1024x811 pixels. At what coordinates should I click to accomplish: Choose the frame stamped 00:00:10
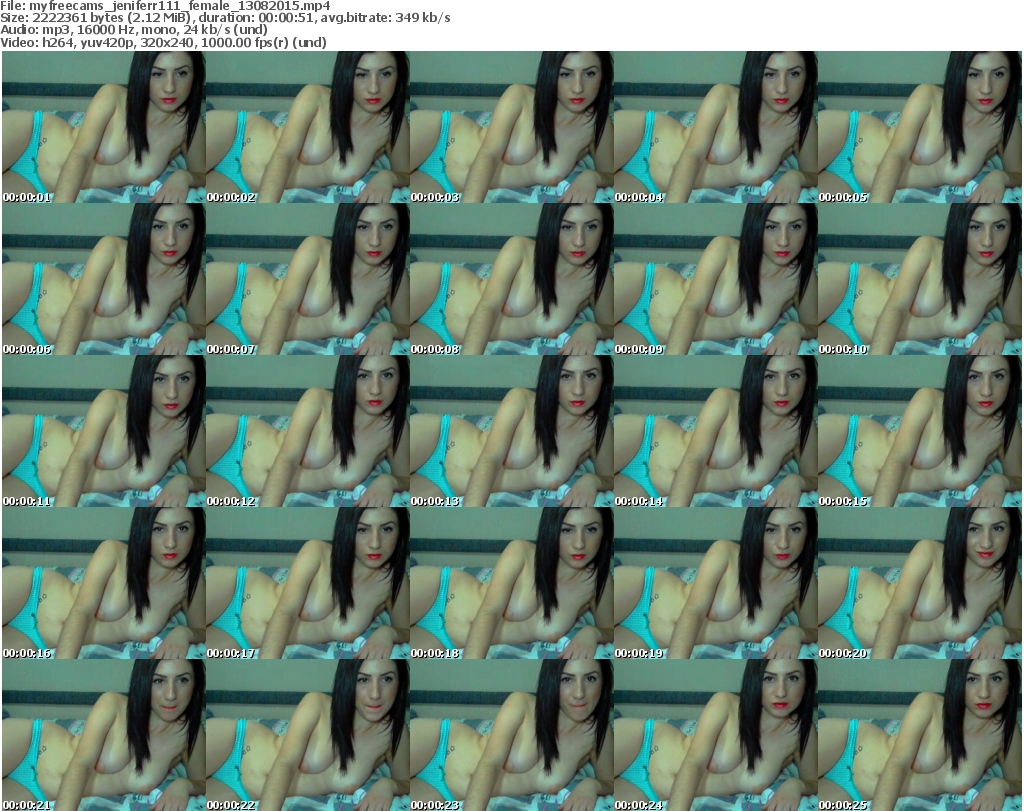[x=919, y=279]
